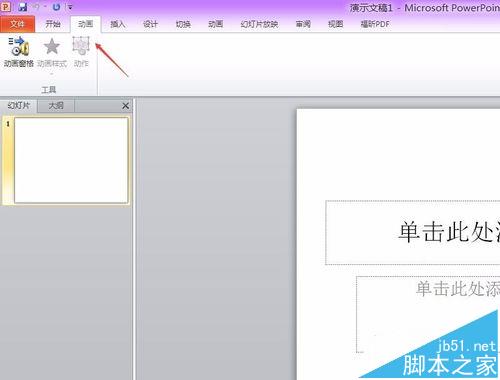Show the 幻灯片 (Slides) pane tab
Image resolution: width=500 pixels, height=380 pixels.
click(19, 106)
